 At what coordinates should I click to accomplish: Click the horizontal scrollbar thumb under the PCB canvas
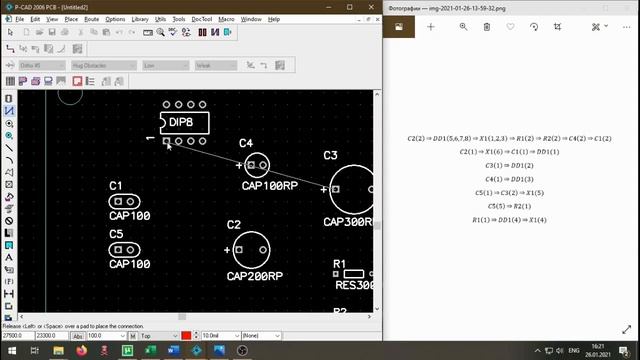point(182,317)
